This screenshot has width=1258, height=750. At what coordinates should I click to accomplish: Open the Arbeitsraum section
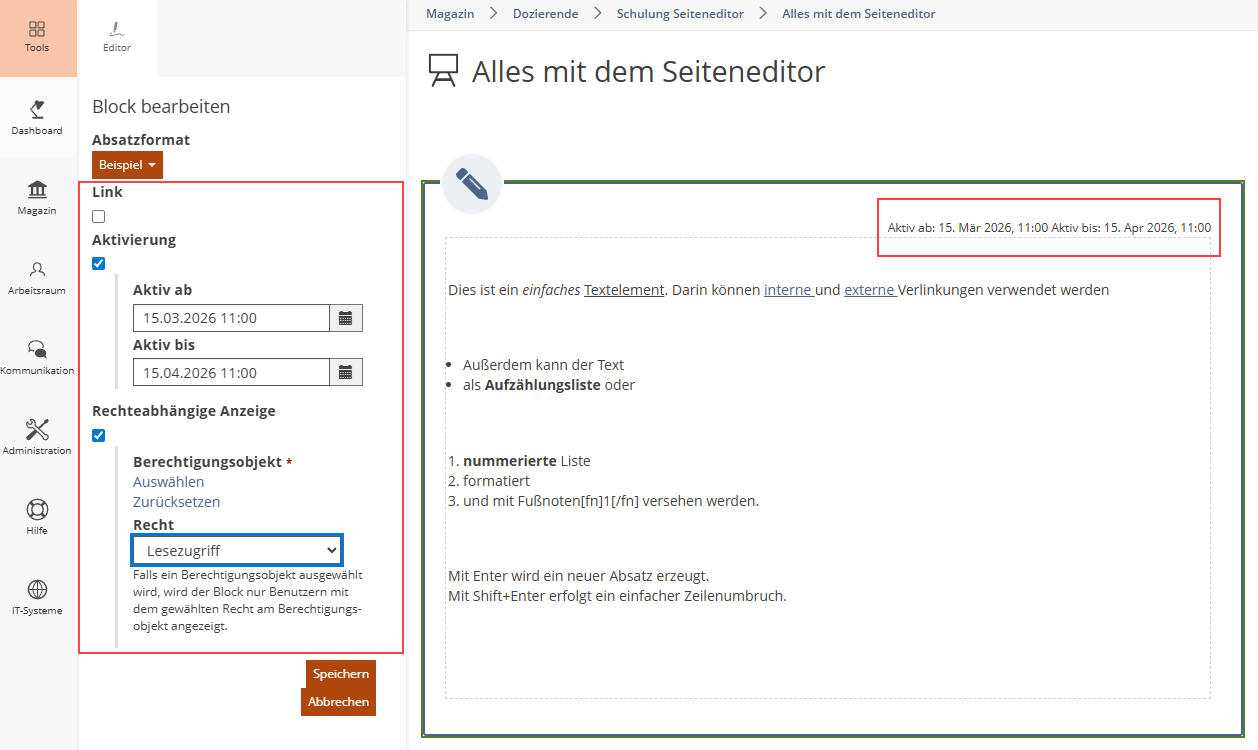(37, 277)
